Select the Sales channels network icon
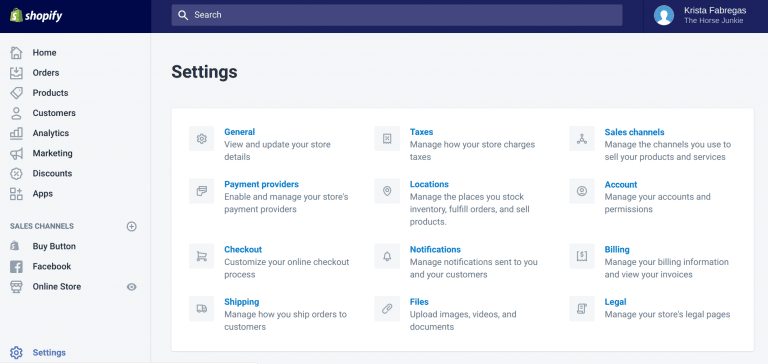The image size is (768, 364). pos(582,139)
